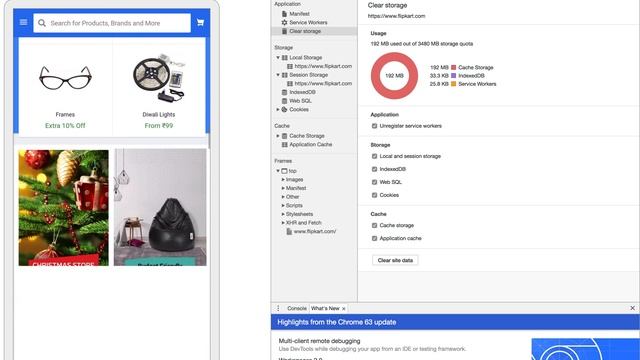Click the Clear site data button

coord(395,260)
